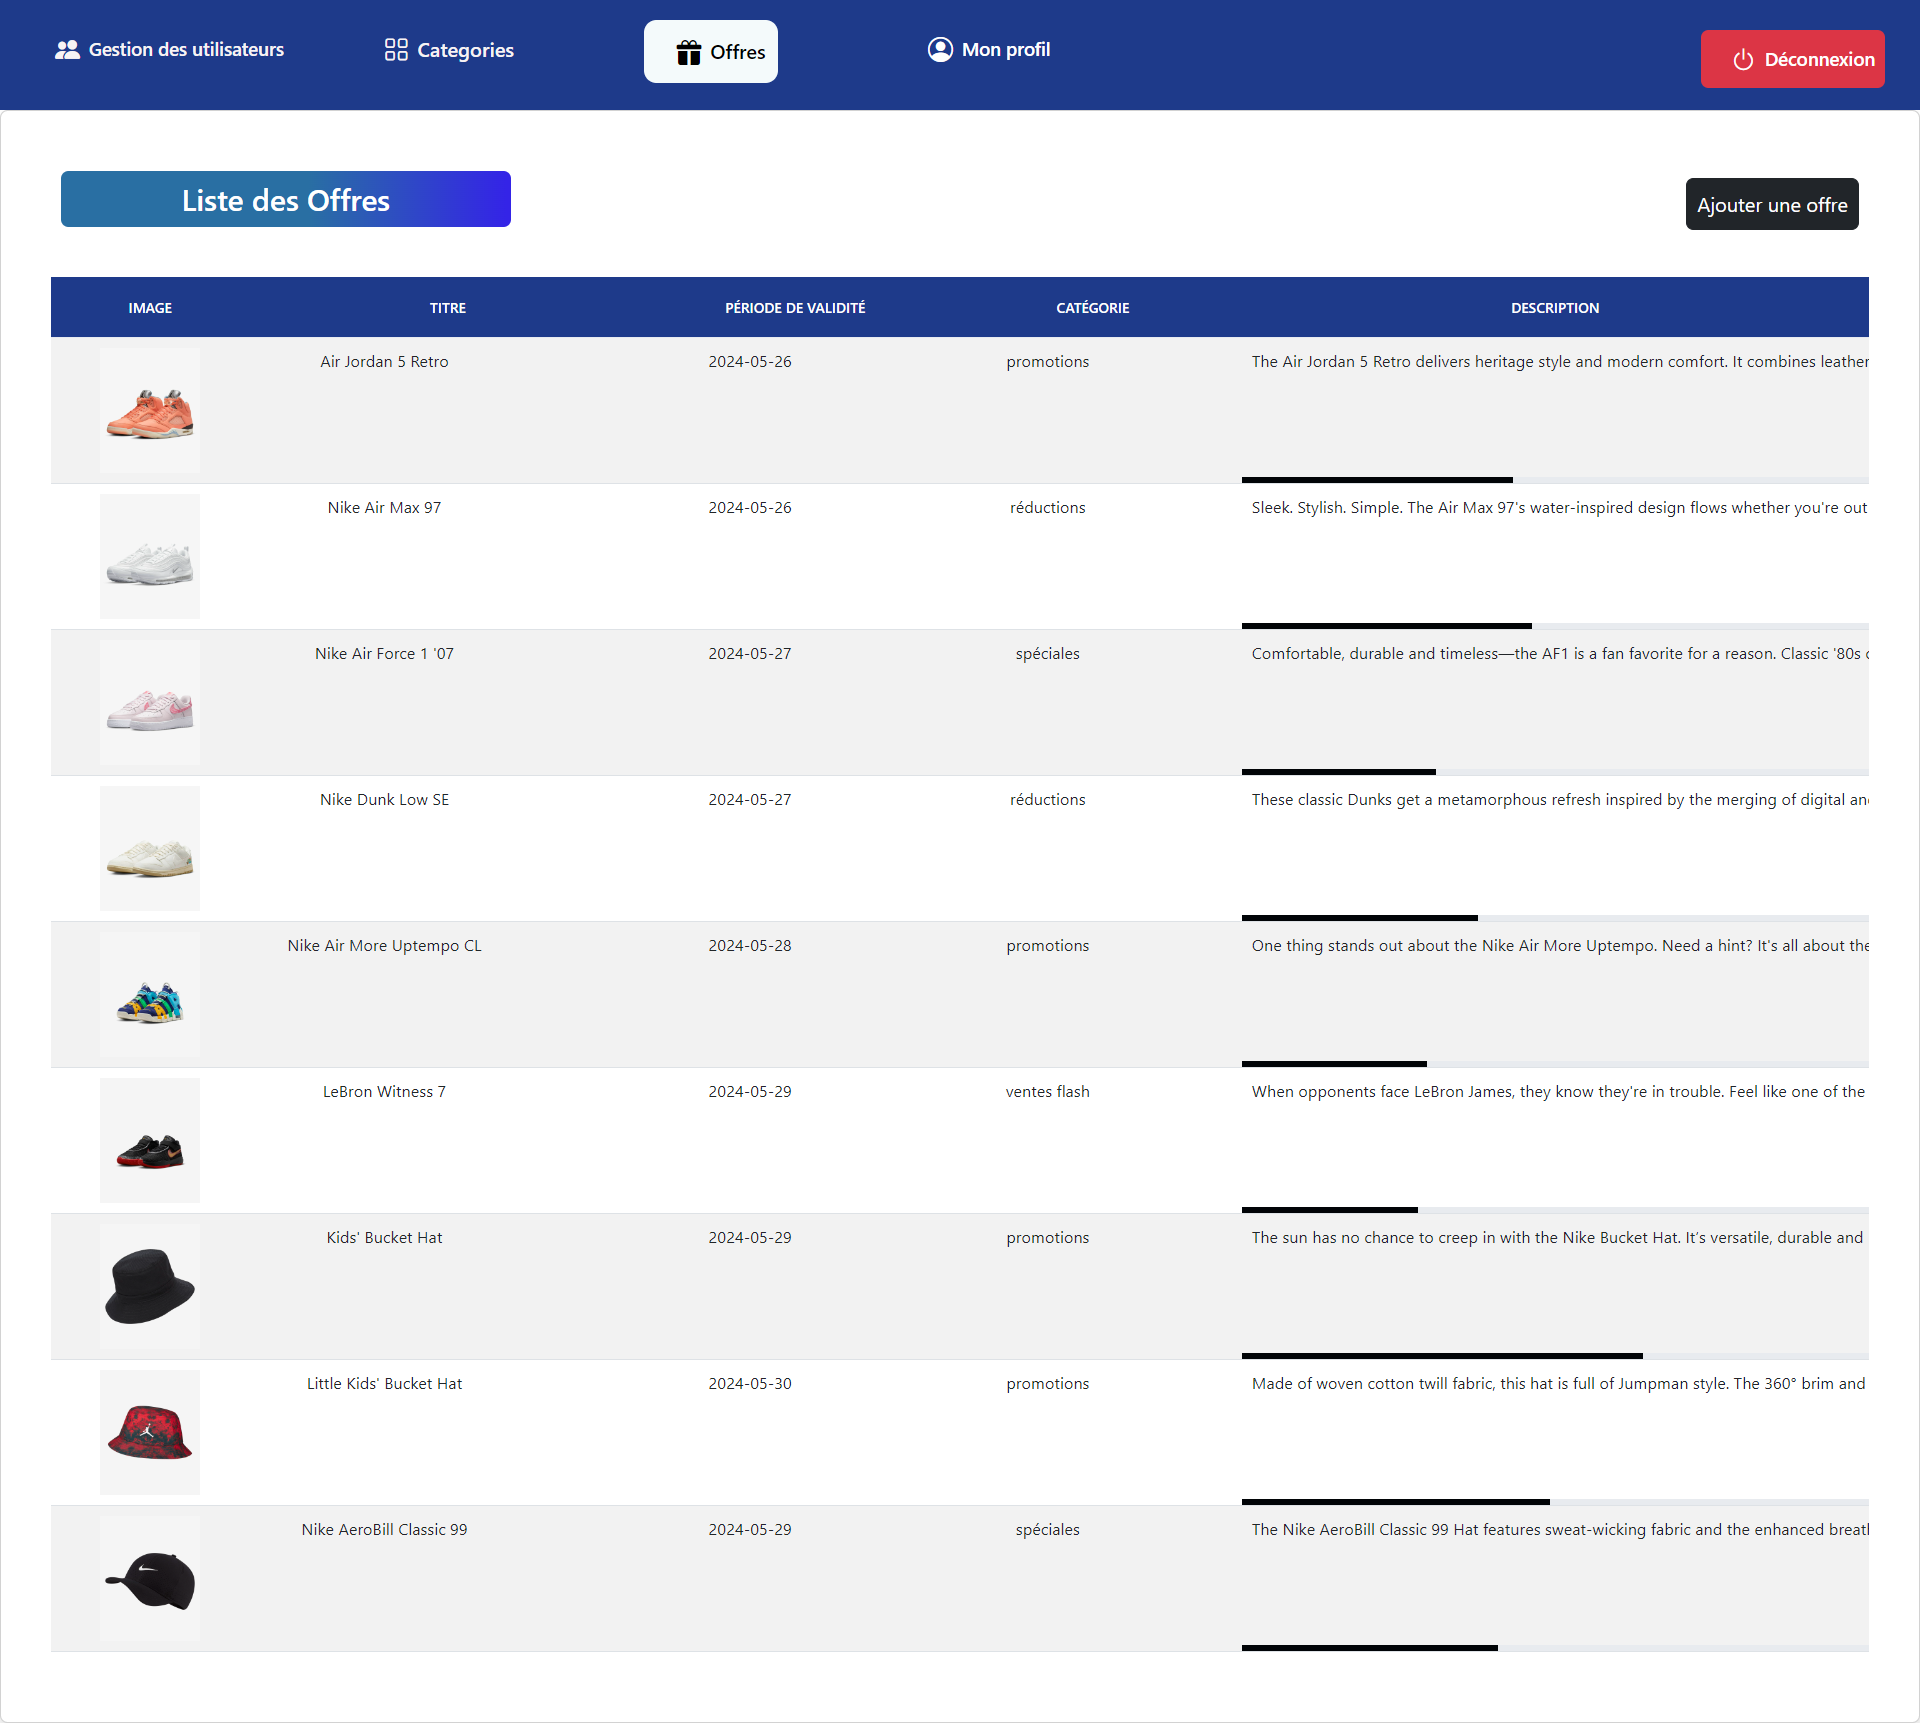Click the TITRE column header

coord(448,308)
